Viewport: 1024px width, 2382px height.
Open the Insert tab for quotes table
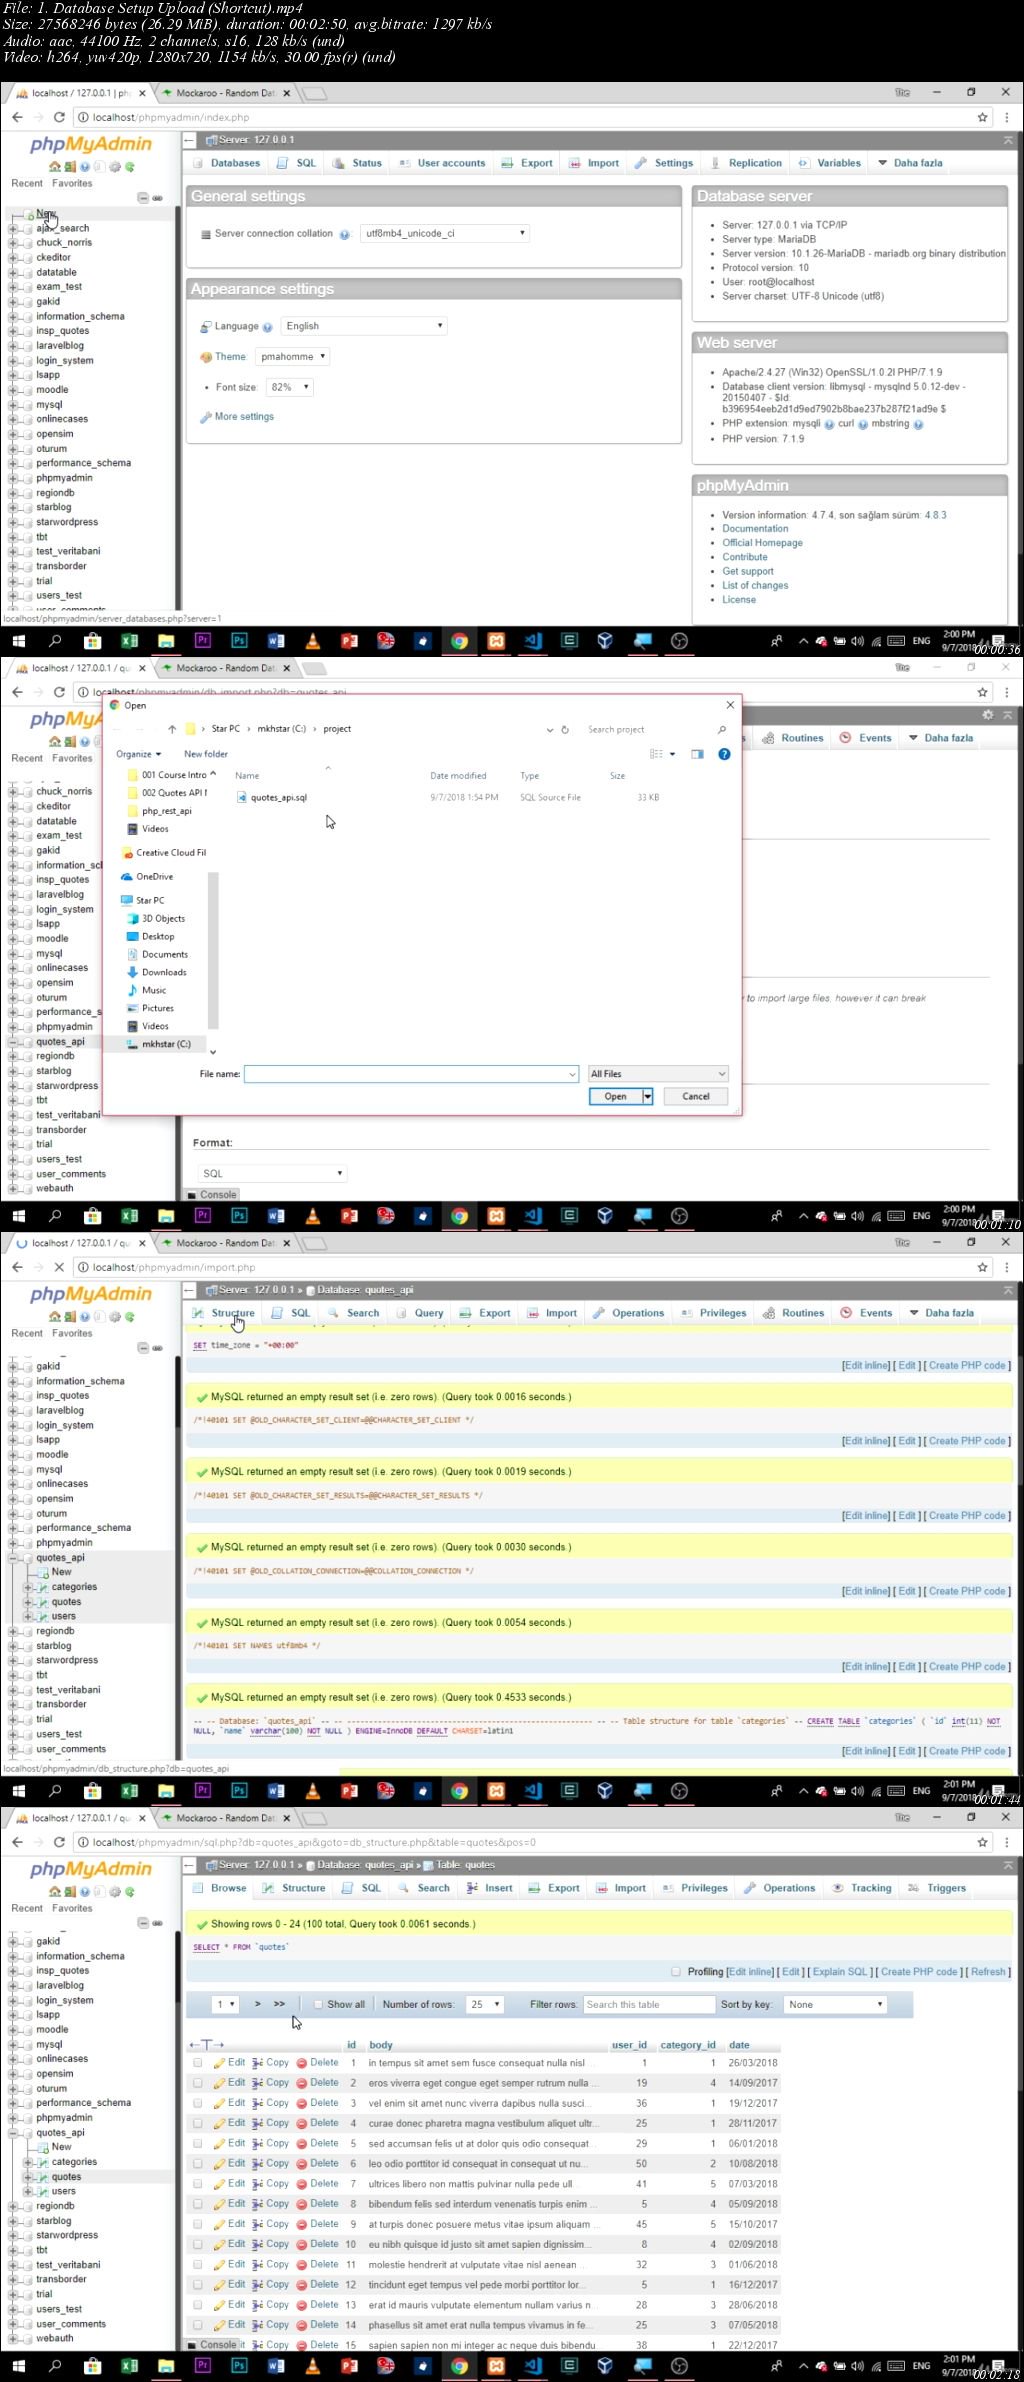click(x=490, y=1888)
